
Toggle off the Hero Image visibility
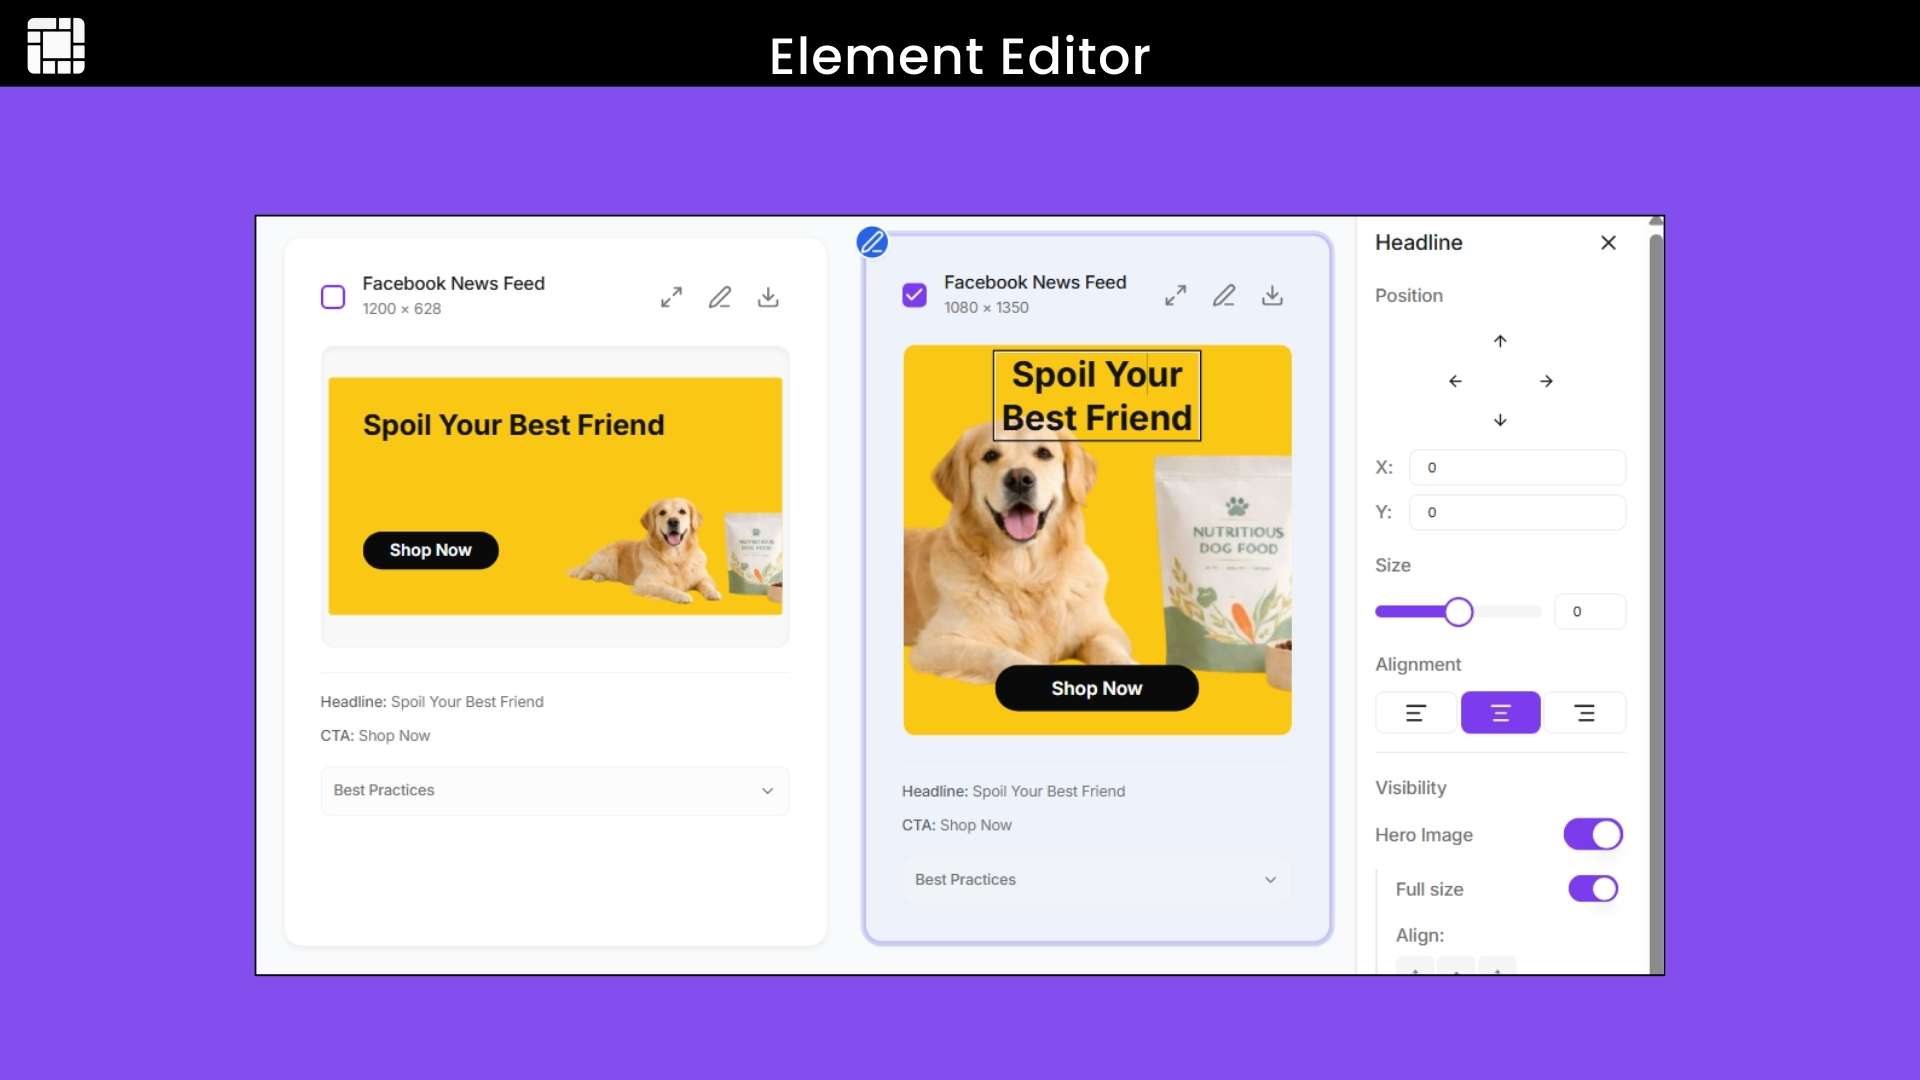[x=1592, y=834]
